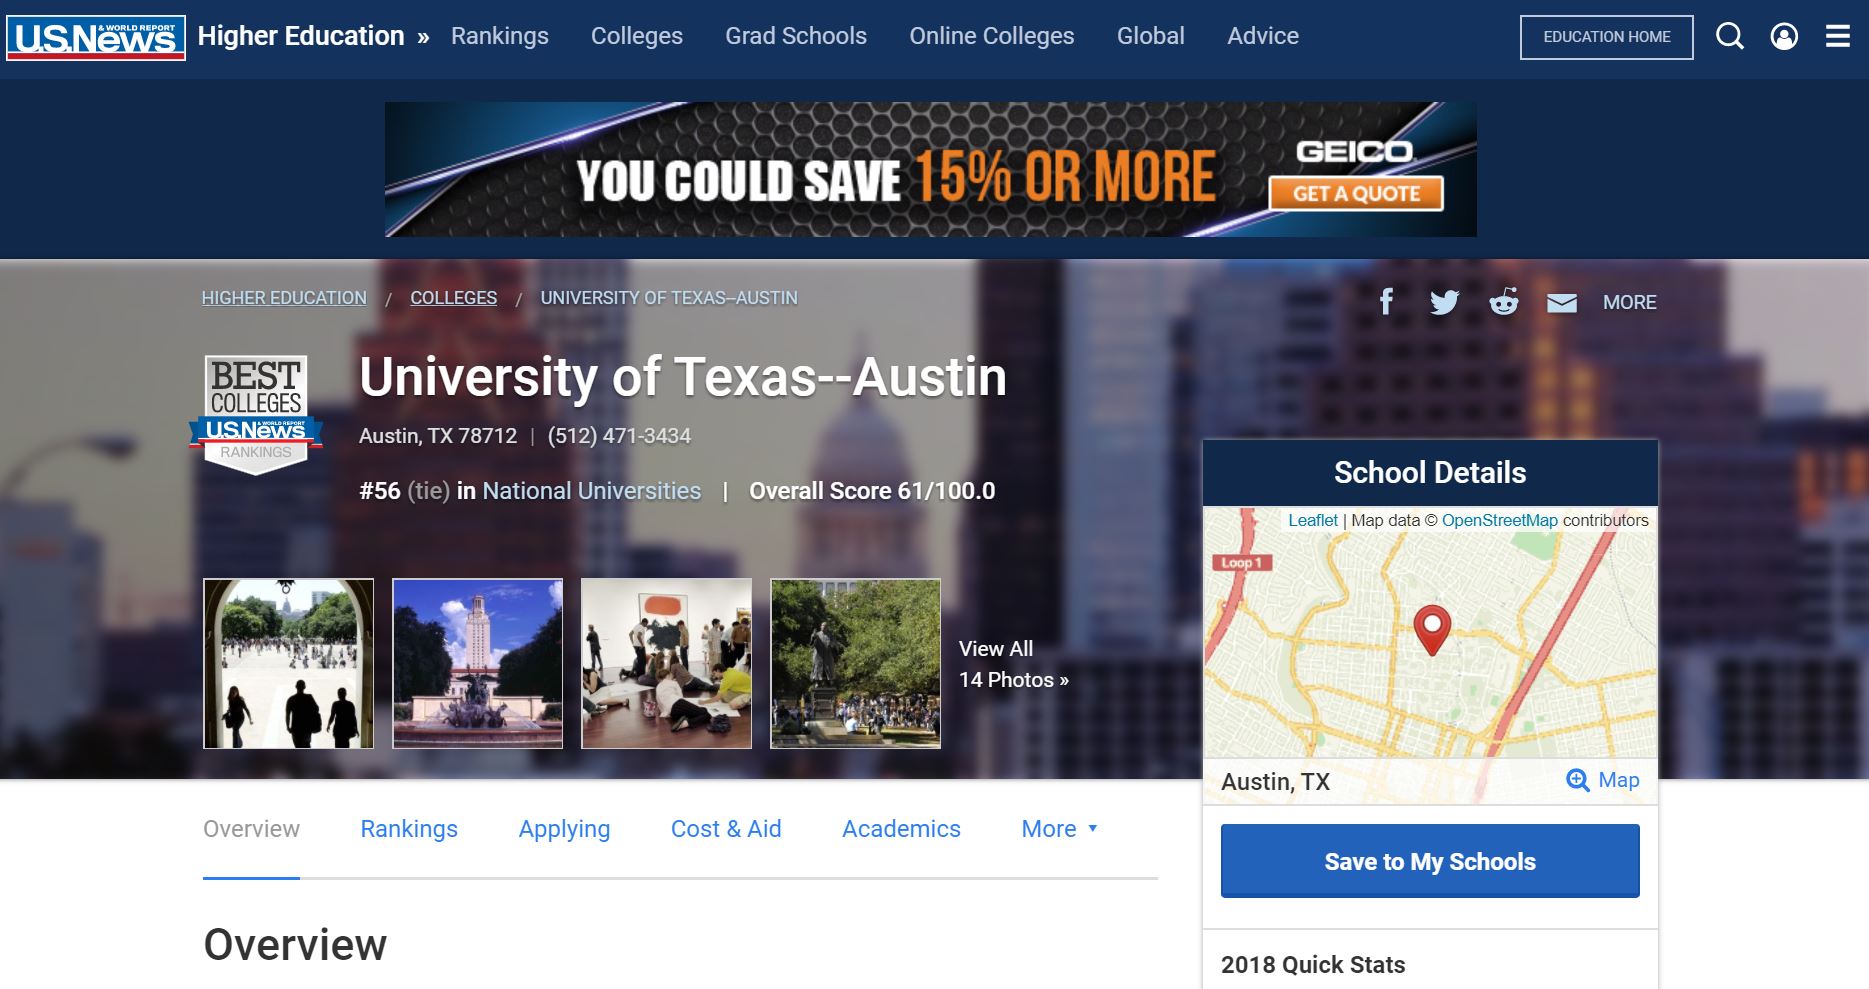Open the UT Tower photo thumbnail
This screenshot has width=1869, height=989.
point(478,664)
